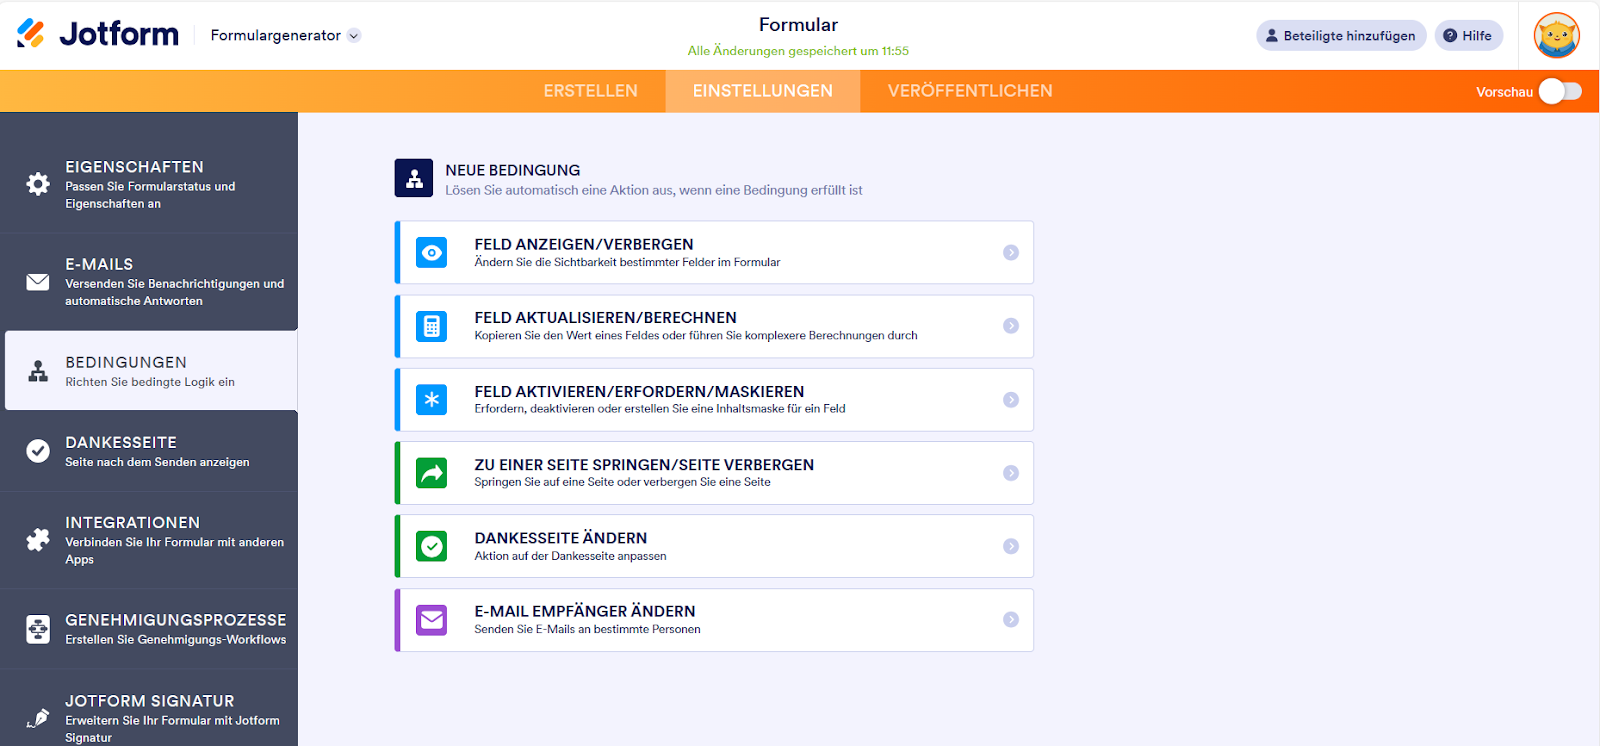1600x746 pixels.
Task: Switch to the Erstellen tab
Action: coord(590,91)
